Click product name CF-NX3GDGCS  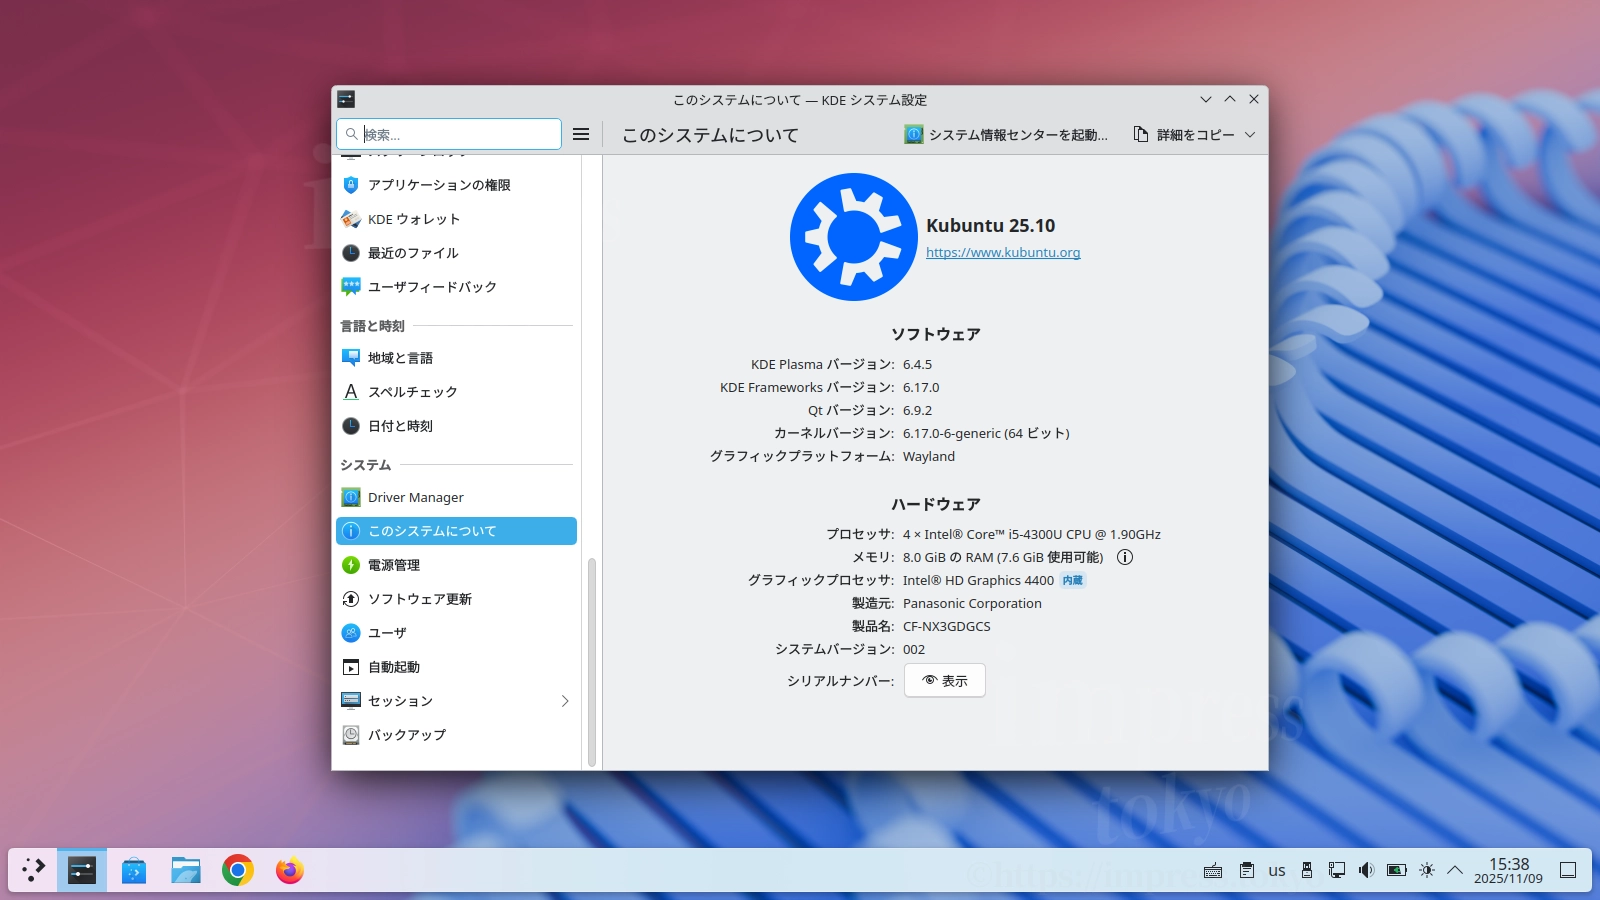coord(947,627)
